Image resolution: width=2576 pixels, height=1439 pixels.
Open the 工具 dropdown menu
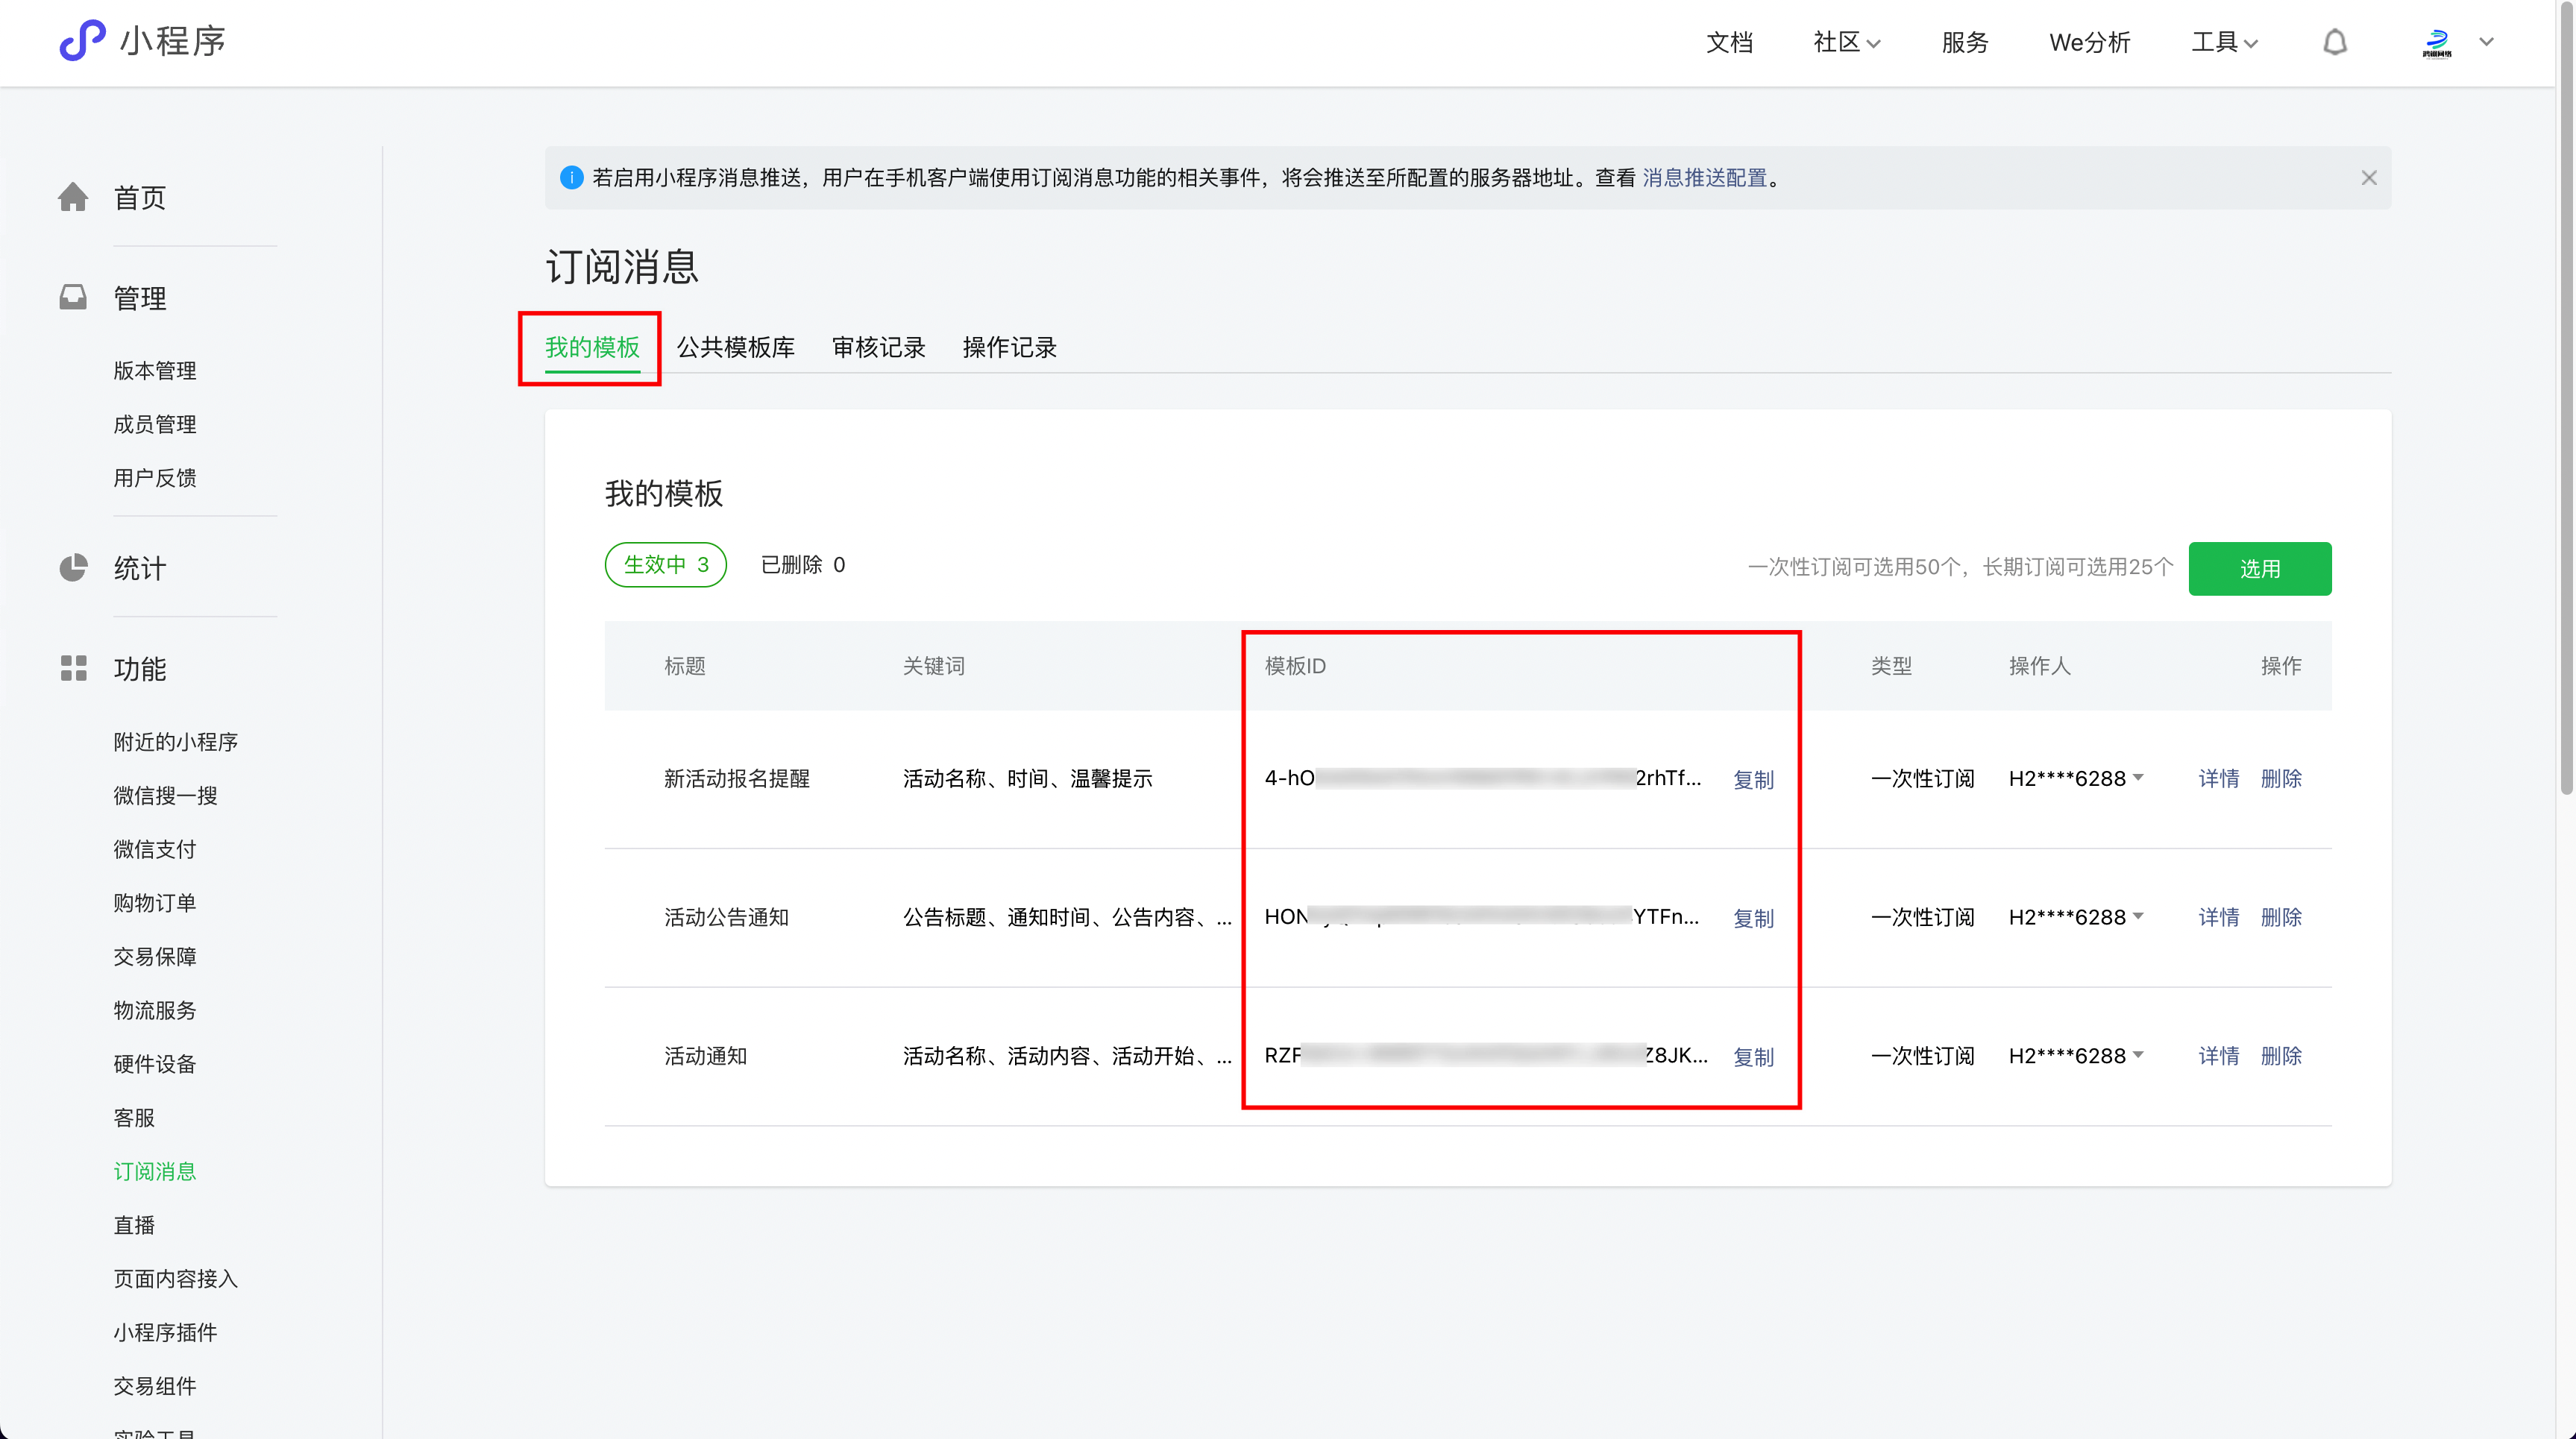coord(2223,42)
